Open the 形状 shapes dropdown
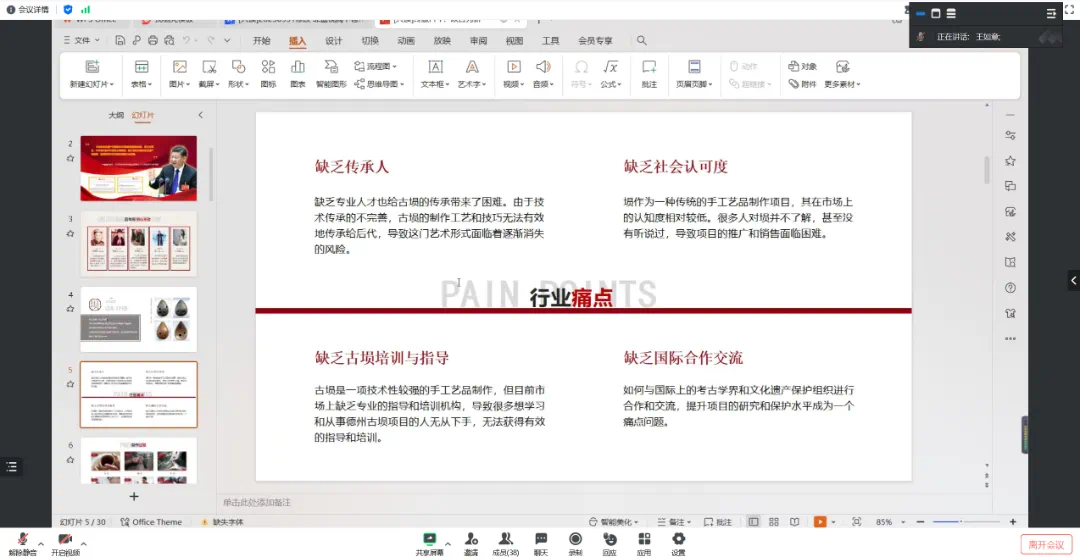 click(x=238, y=85)
